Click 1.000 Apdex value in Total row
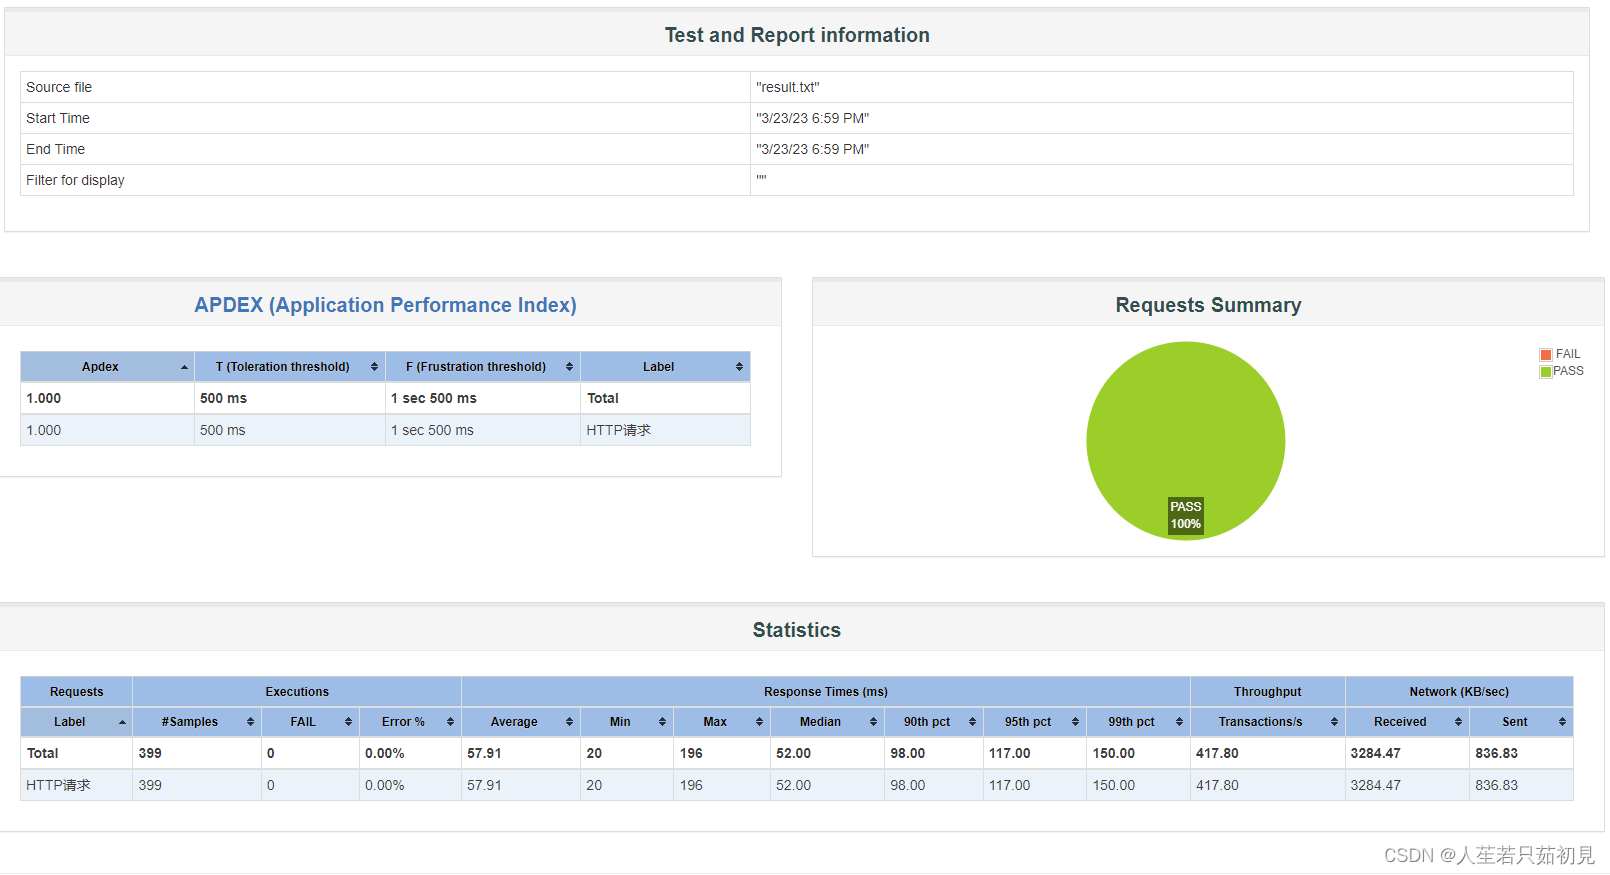This screenshot has width=1610, height=875. pyautogui.click(x=44, y=398)
